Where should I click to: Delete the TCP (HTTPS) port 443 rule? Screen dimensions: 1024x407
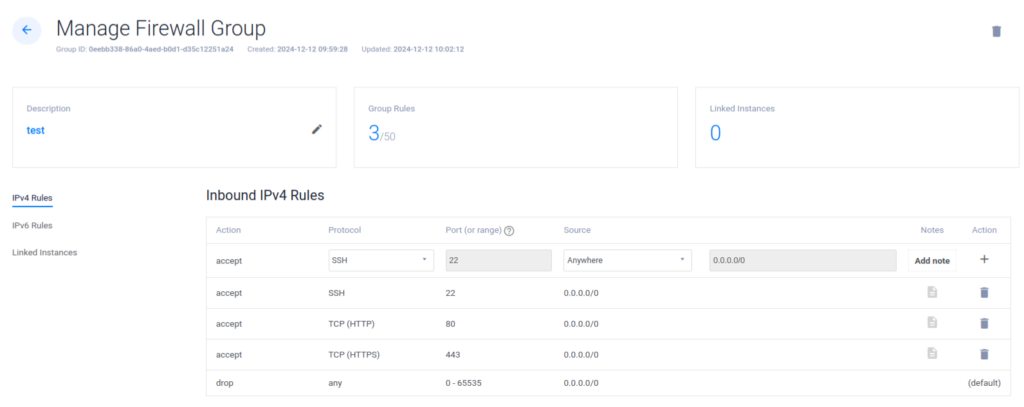click(984, 354)
